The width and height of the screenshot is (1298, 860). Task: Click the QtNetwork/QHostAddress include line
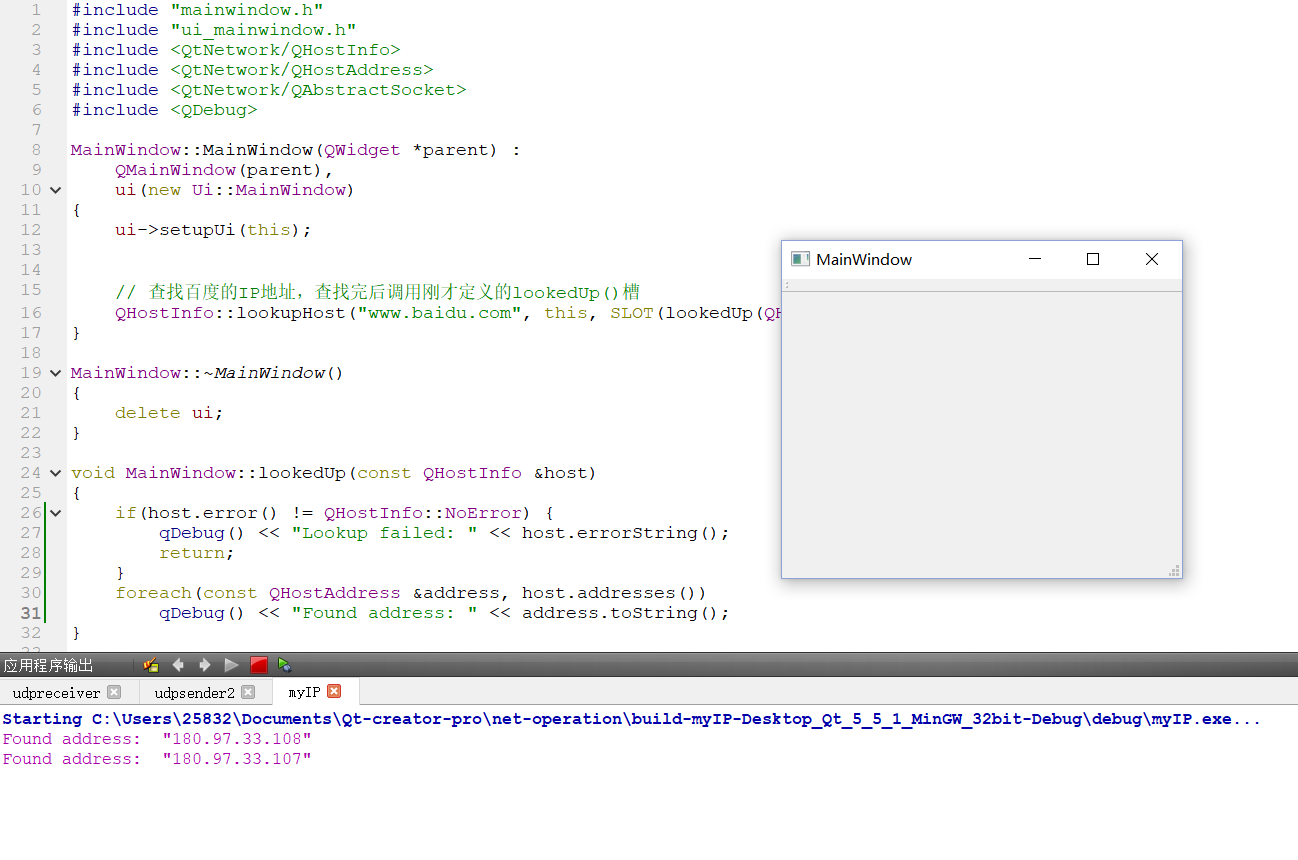tap(252, 70)
